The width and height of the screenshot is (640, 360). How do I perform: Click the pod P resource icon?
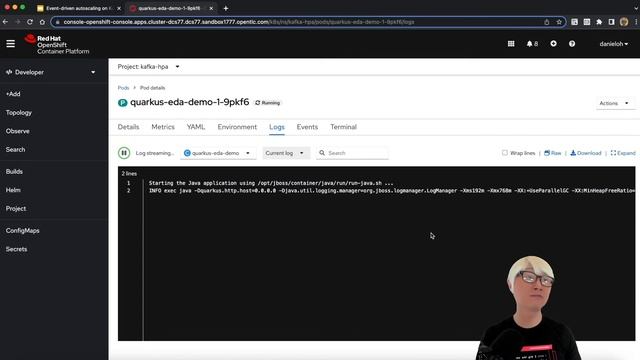pos(122,103)
